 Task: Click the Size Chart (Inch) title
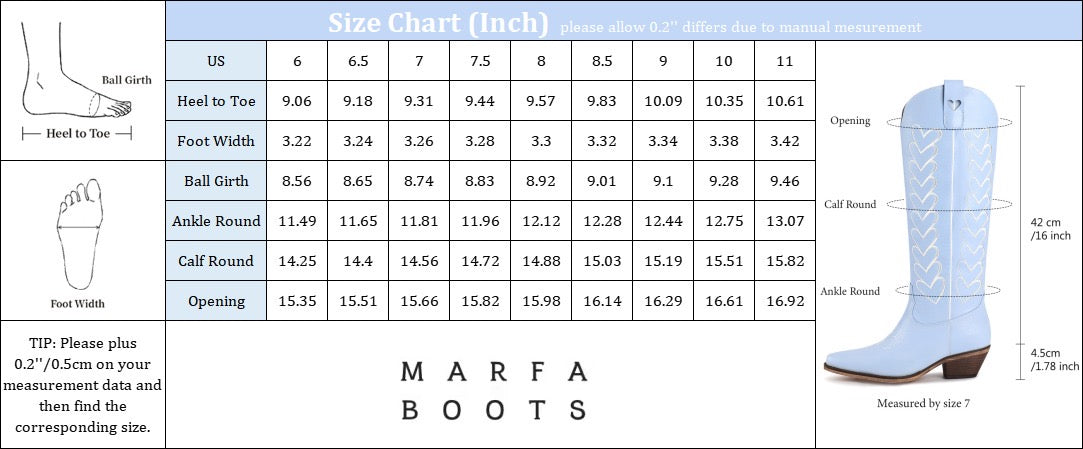[x=438, y=22]
